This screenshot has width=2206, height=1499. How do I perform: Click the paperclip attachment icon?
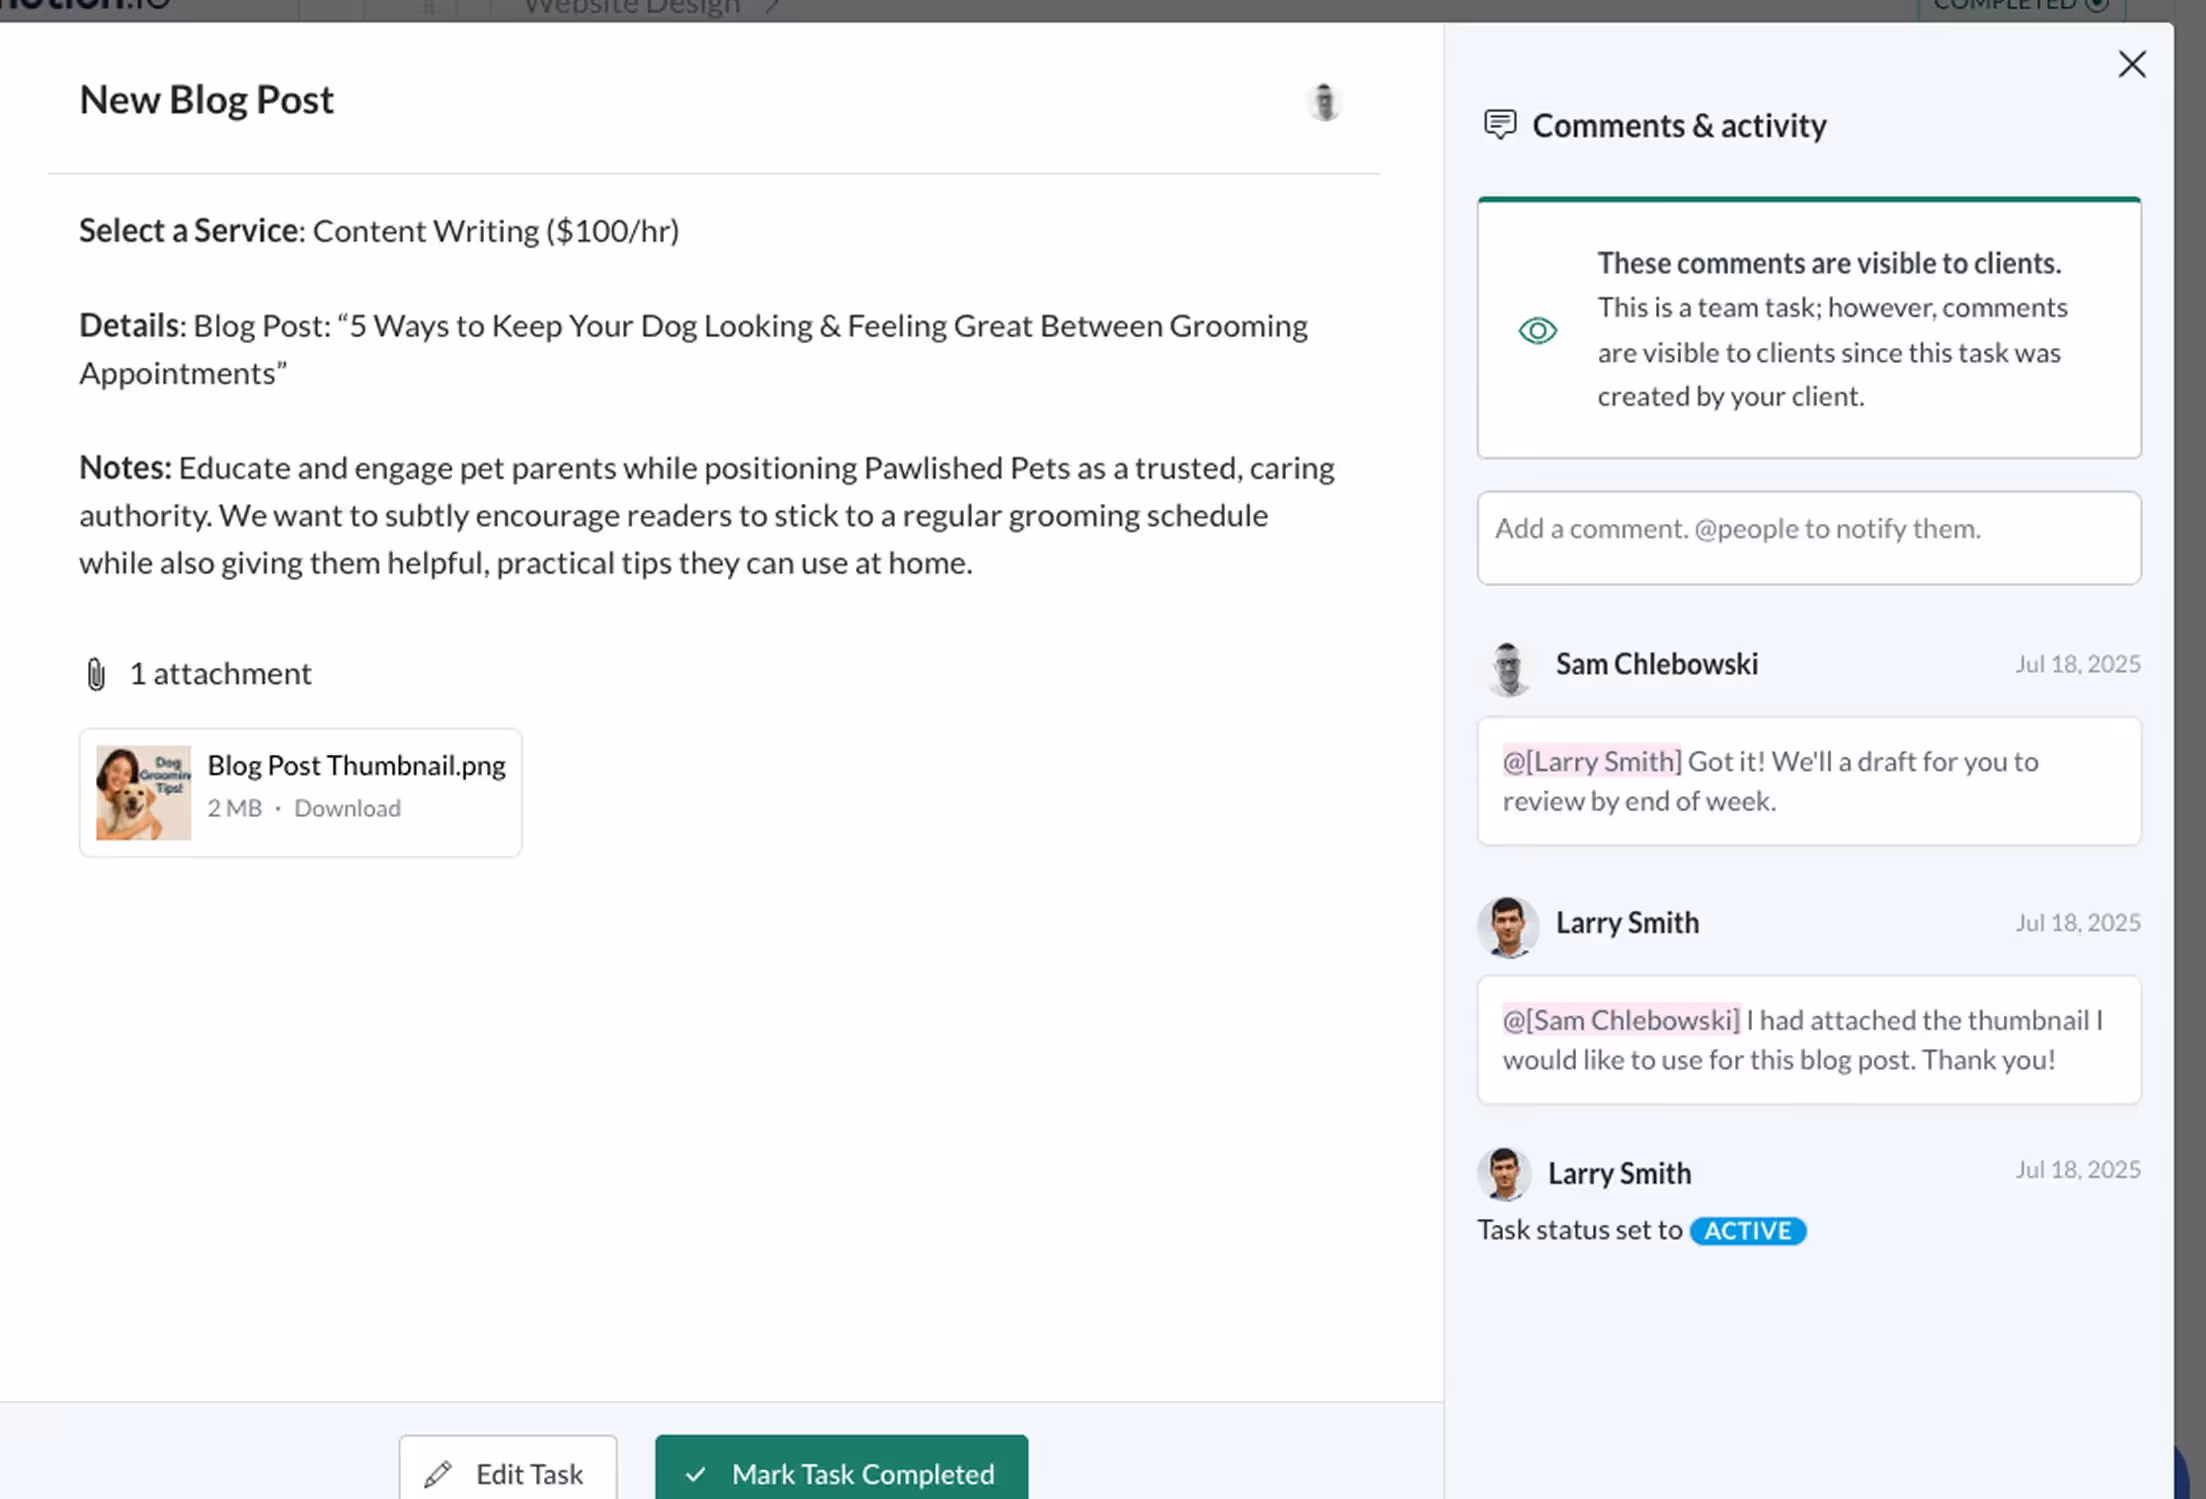pos(96,674)
